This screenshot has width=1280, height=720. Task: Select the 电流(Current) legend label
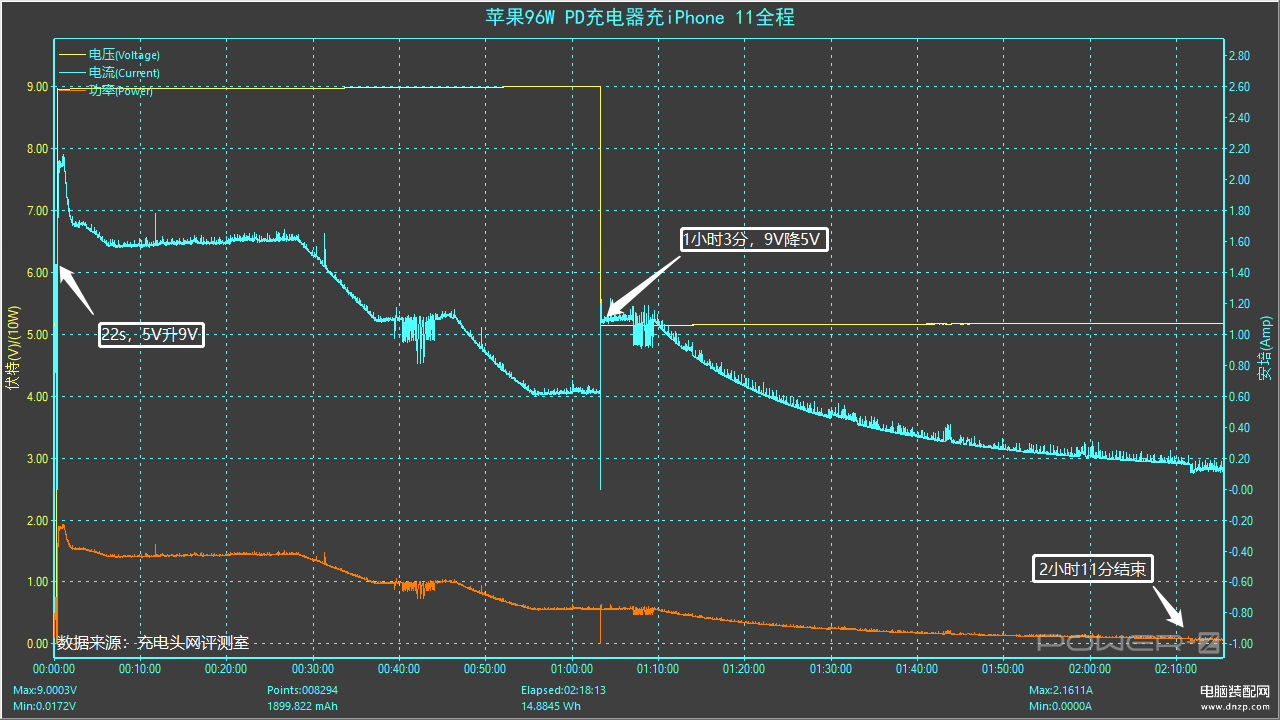coord(124,73)
